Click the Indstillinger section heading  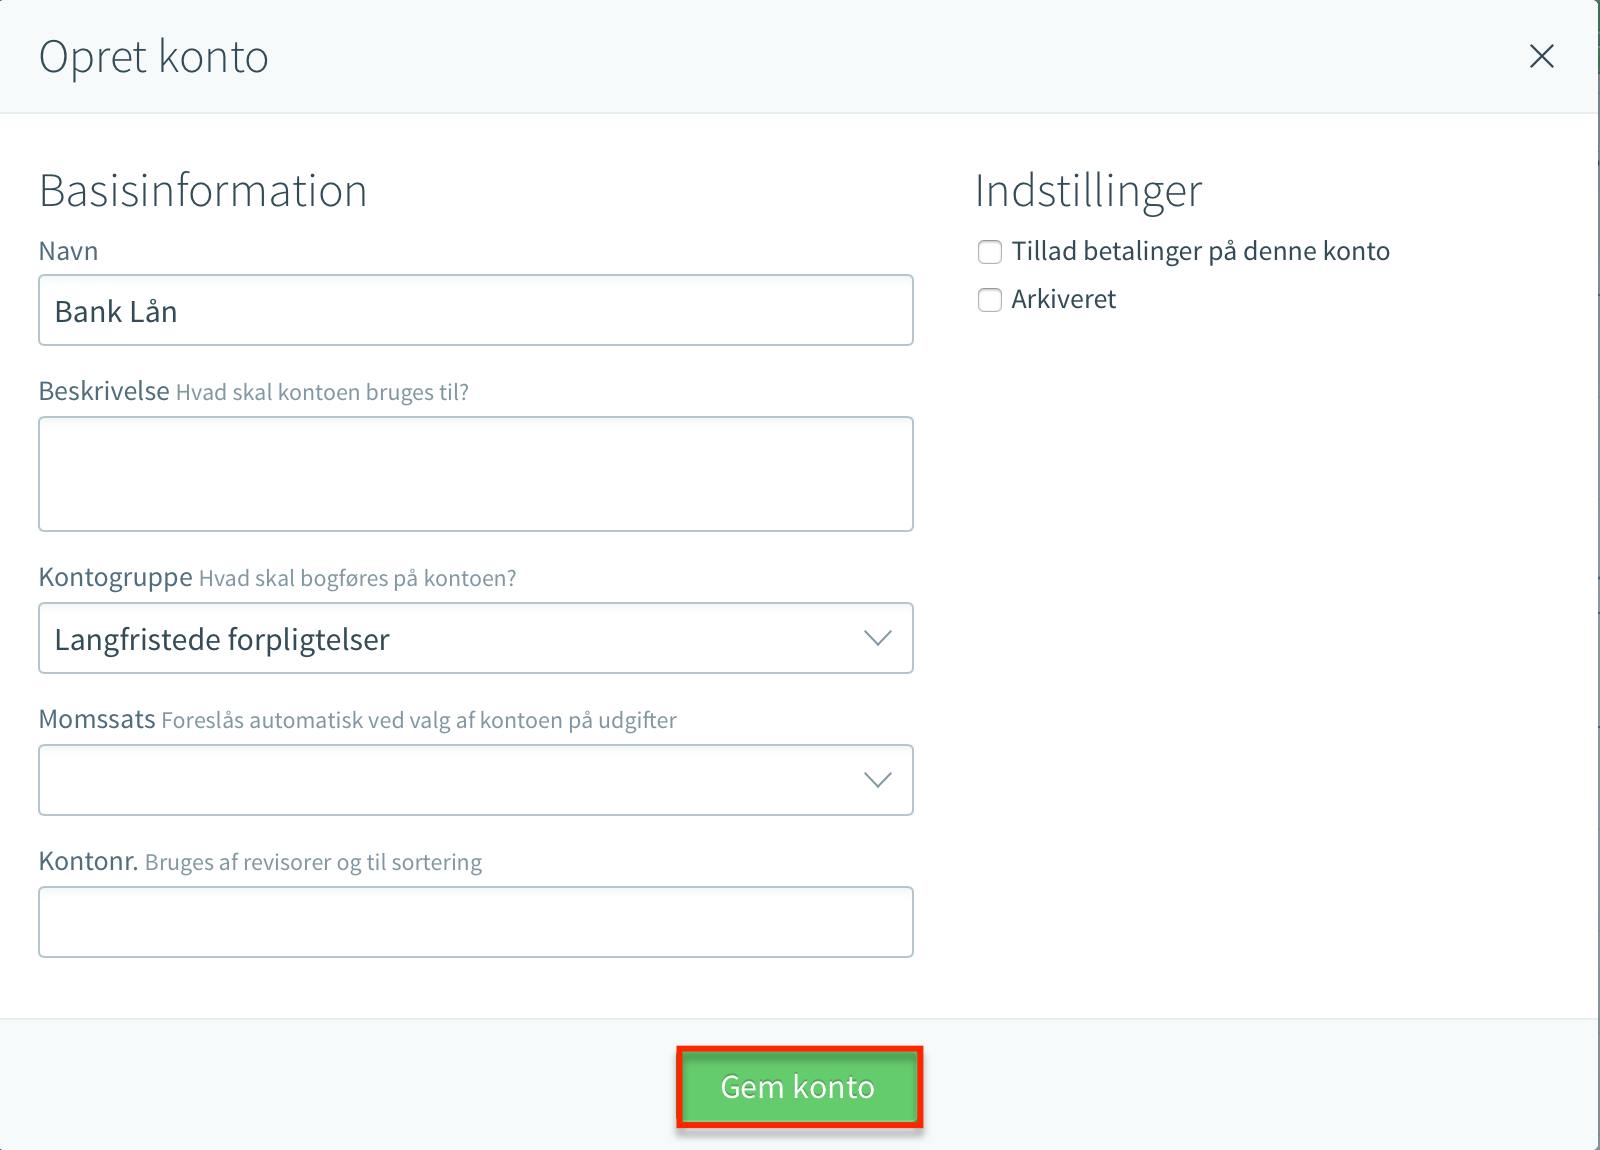click(1088, 191)
